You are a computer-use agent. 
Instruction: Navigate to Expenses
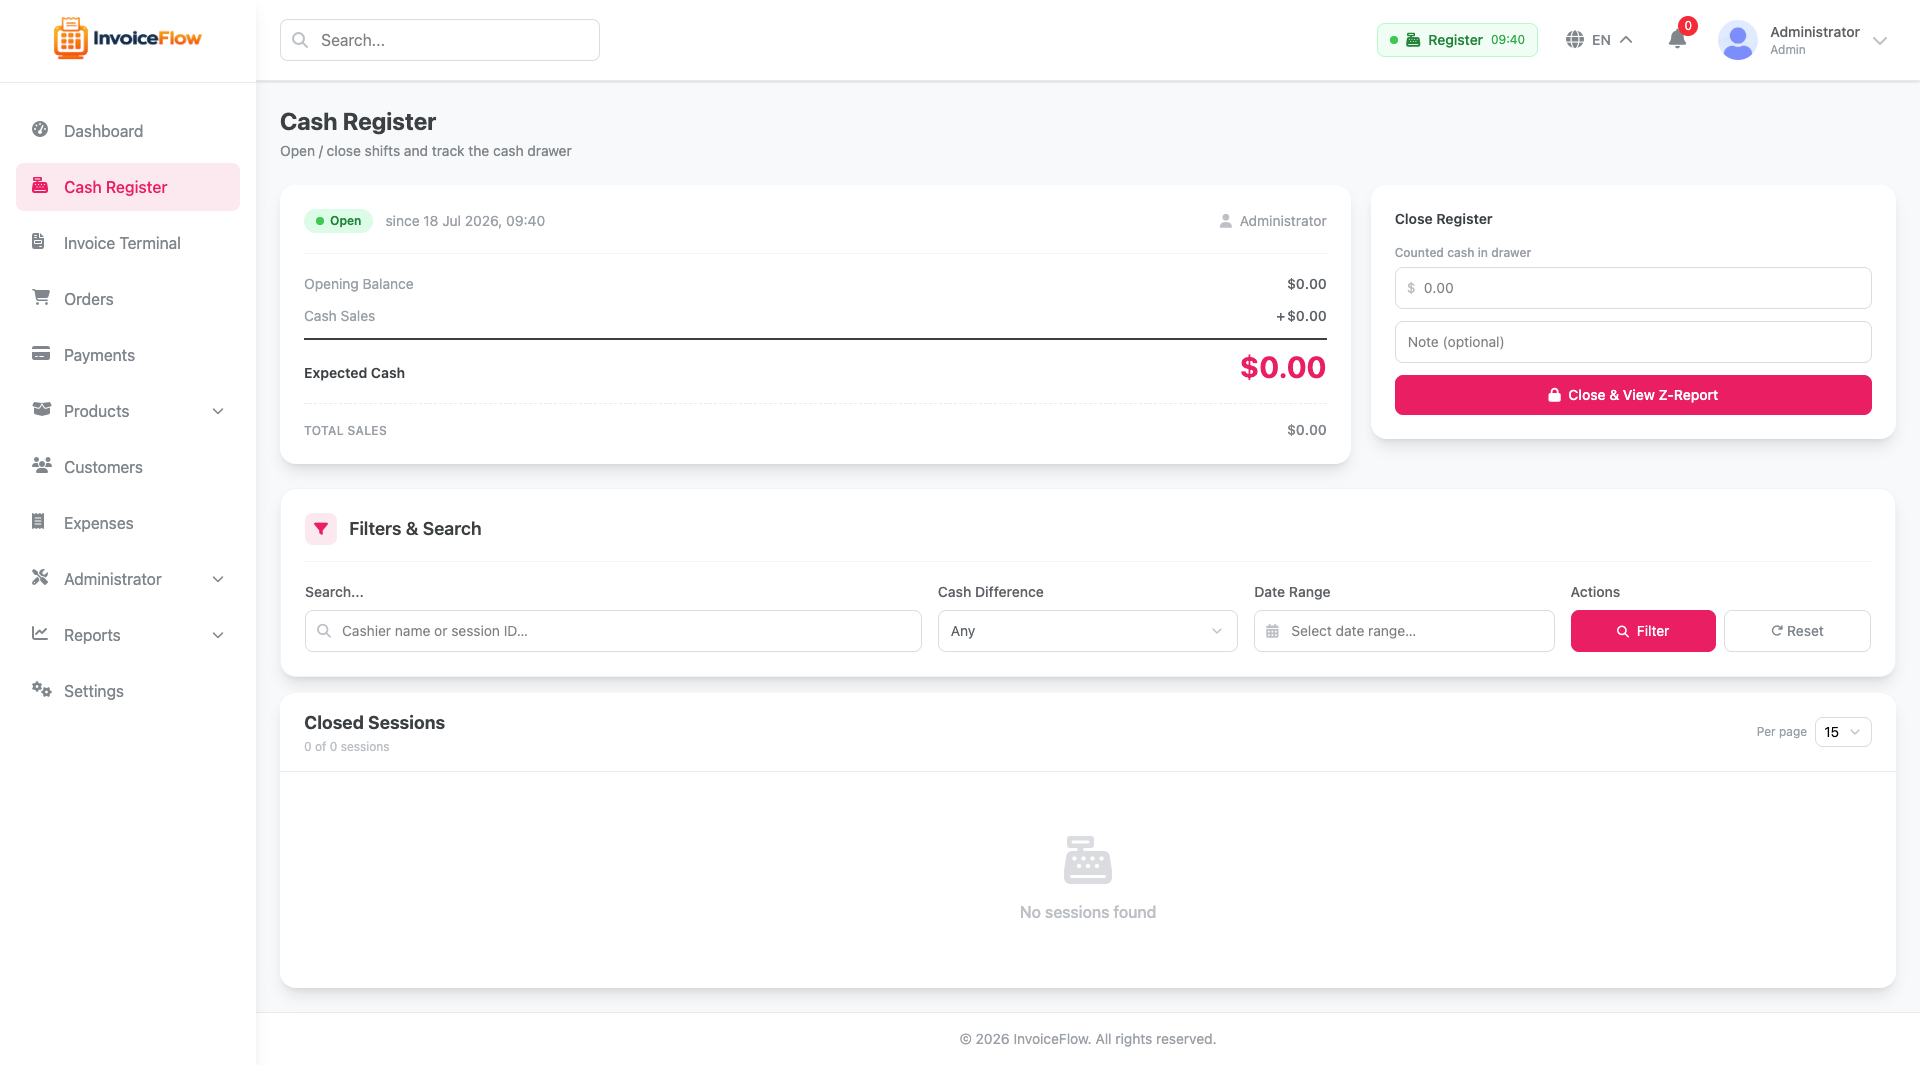tap(128, 523)
